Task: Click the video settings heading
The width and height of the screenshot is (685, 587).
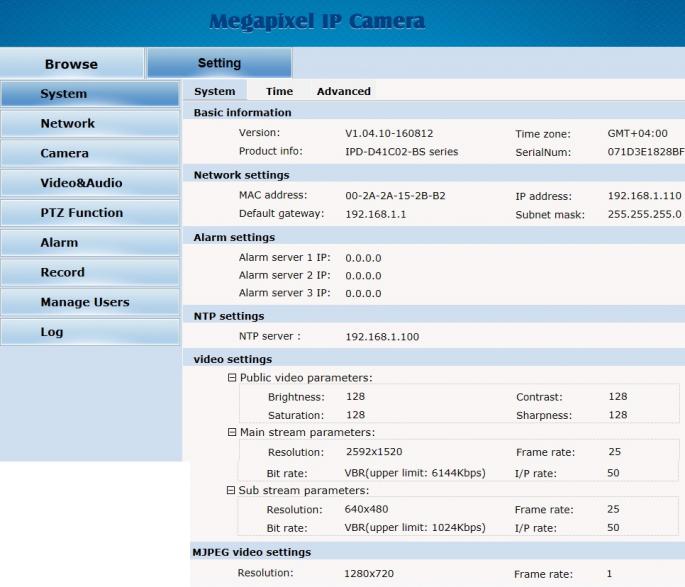Action: [233, 359]
